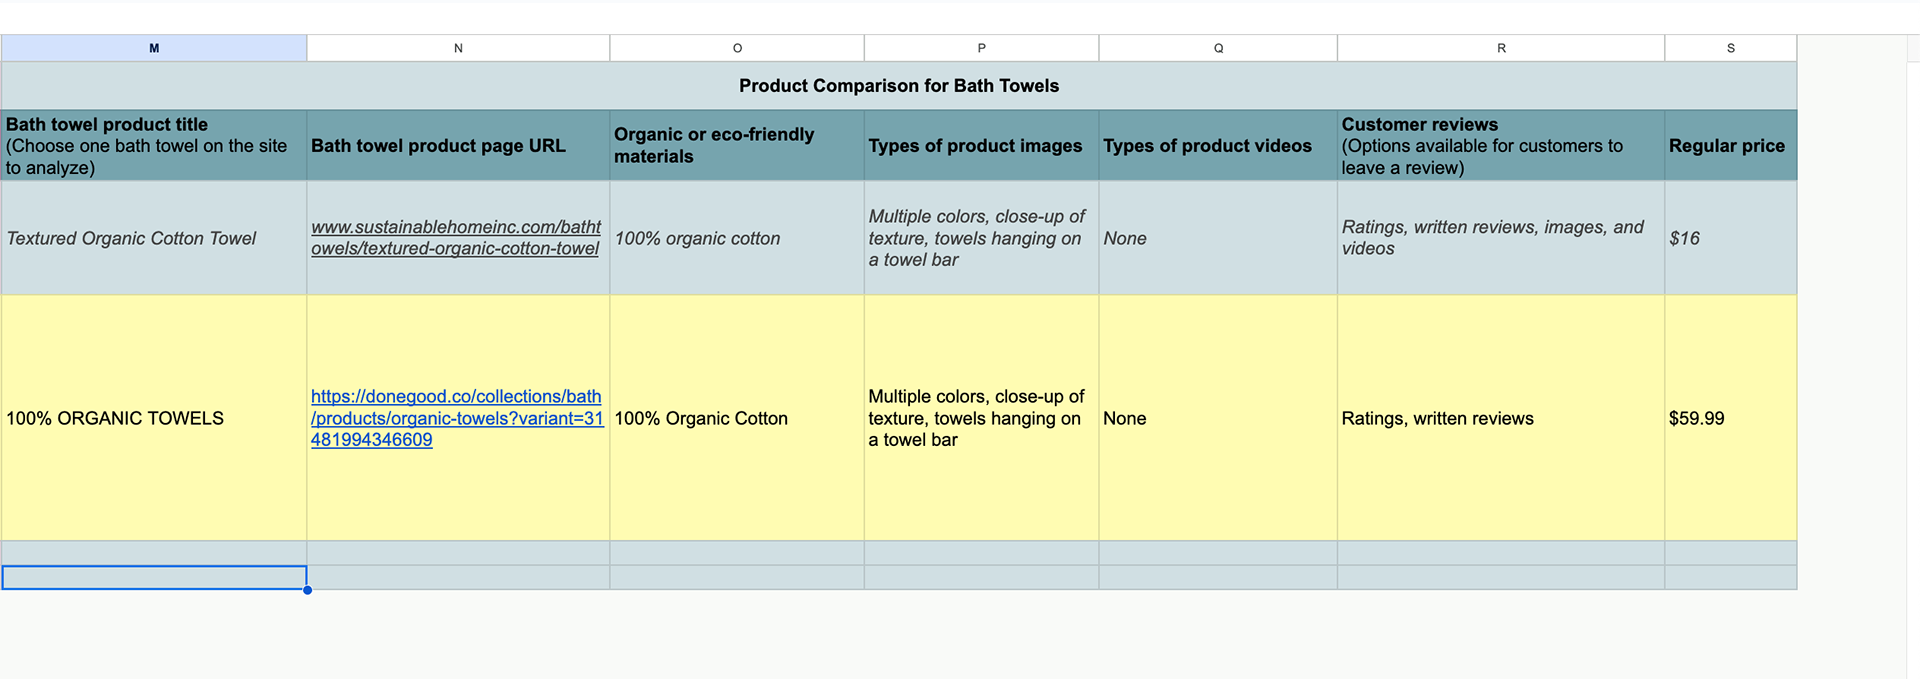
Task: Select the '$59.99' price cell
Action: pos(1731,418)
